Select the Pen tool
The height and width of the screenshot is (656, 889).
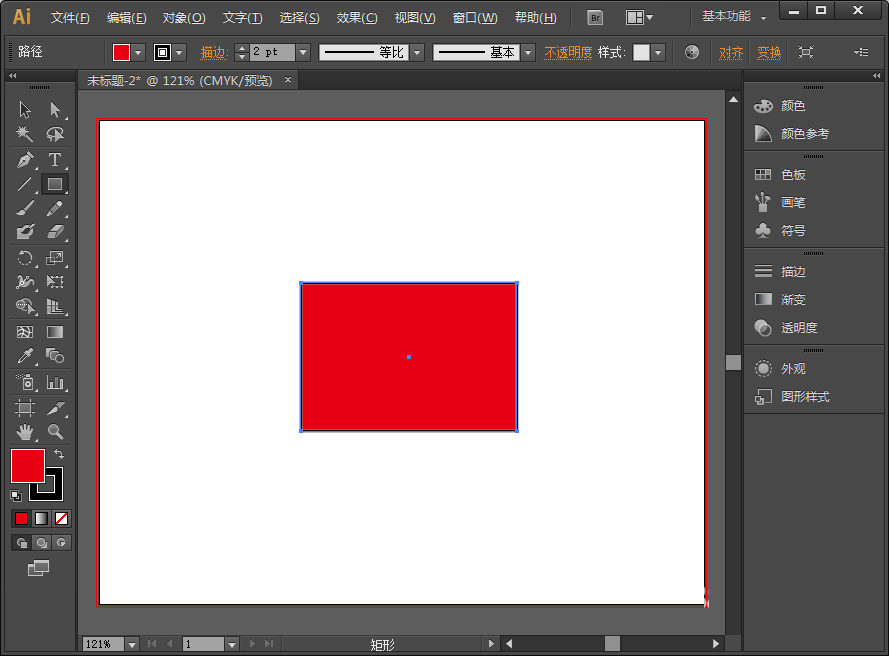point(24,159)
